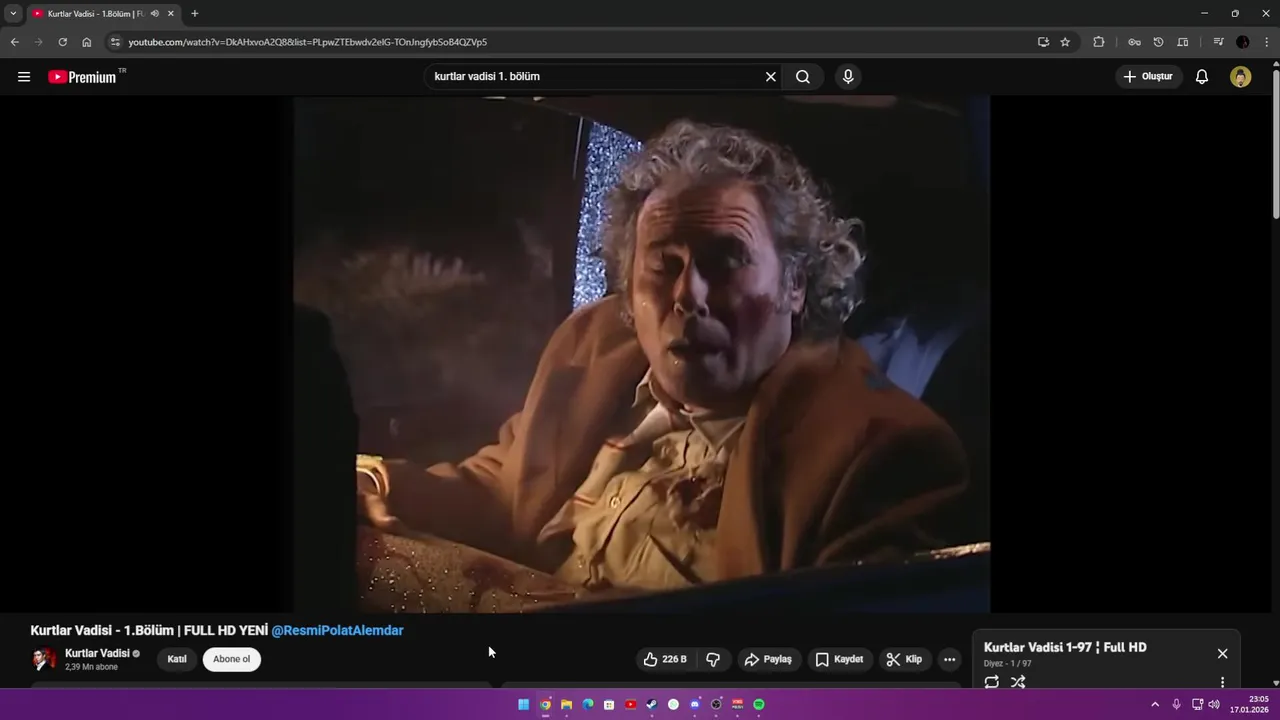Start voice search with the microphone icon
The image size is (1280, 720).
tap(848, 77)
